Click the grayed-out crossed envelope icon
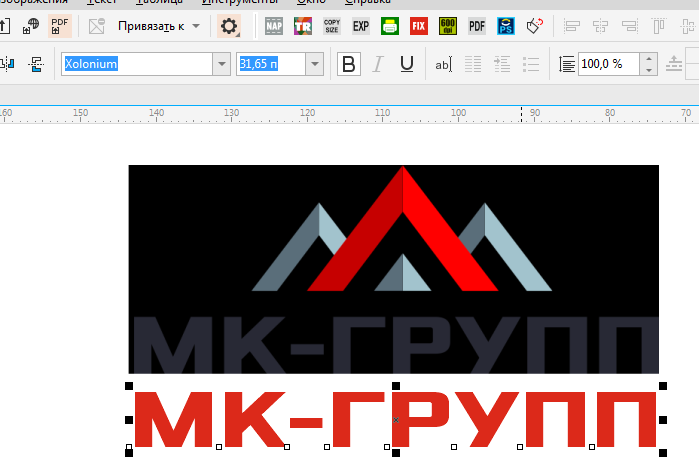The image size is (699, 470). [97, 26]
